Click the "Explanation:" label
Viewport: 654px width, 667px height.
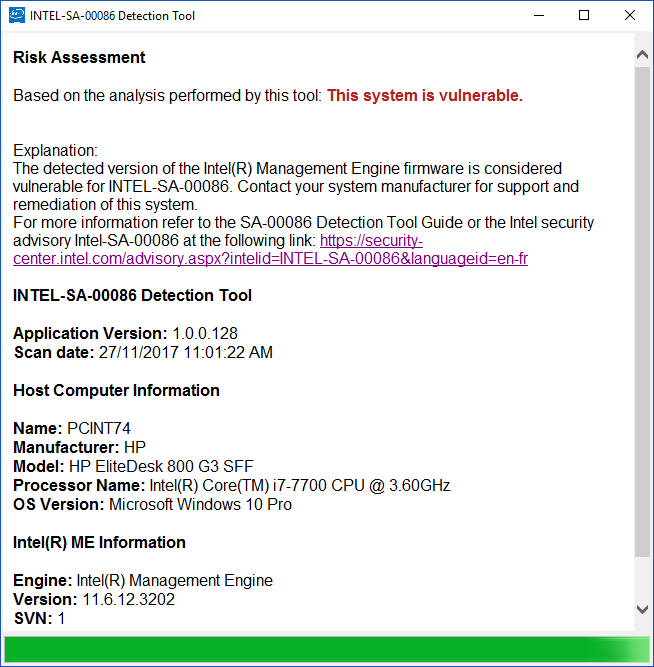[55, 151]
